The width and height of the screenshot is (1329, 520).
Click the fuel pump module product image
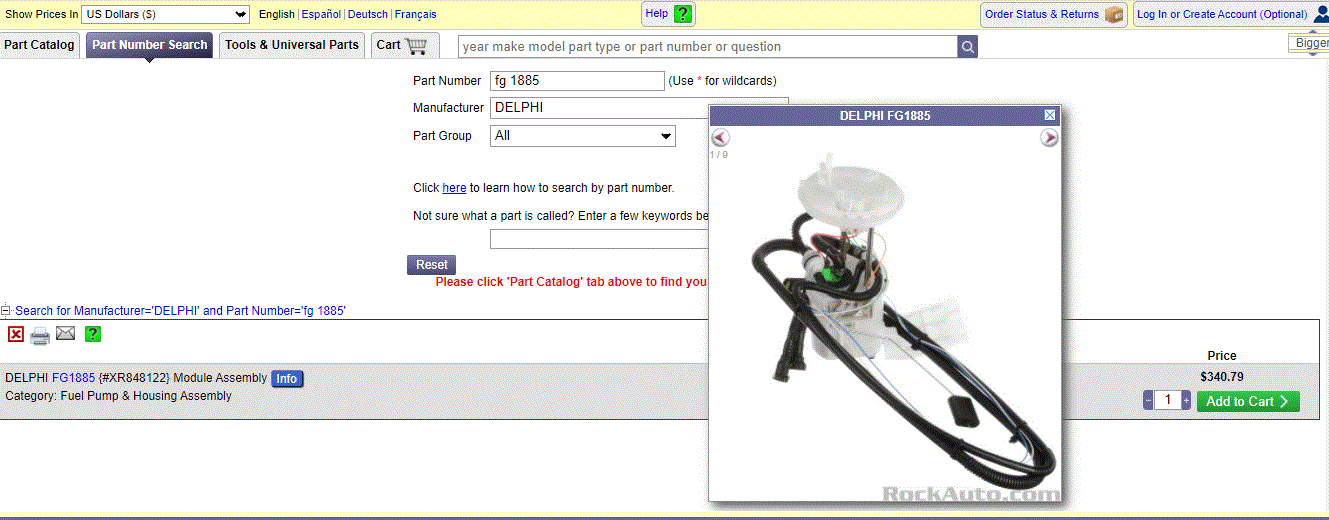pos(885,325)
